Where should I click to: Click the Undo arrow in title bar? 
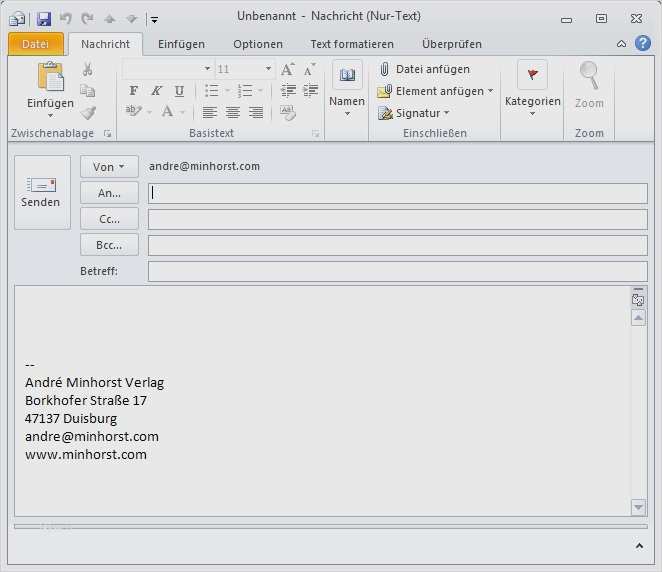pyautogui.click(x=65, y=19)
